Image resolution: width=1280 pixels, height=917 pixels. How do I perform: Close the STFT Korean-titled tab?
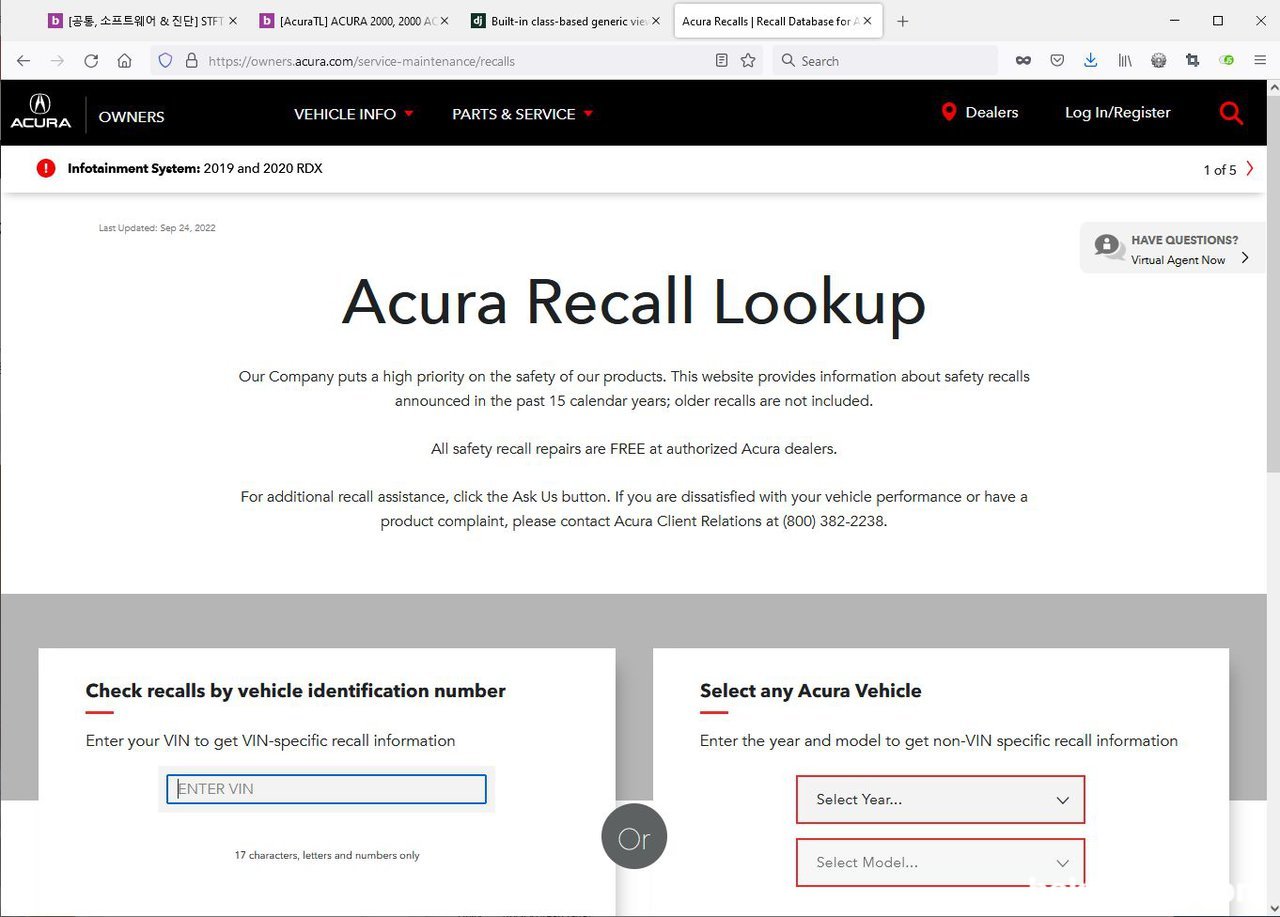pyautogui.click(x=233, y=21)
